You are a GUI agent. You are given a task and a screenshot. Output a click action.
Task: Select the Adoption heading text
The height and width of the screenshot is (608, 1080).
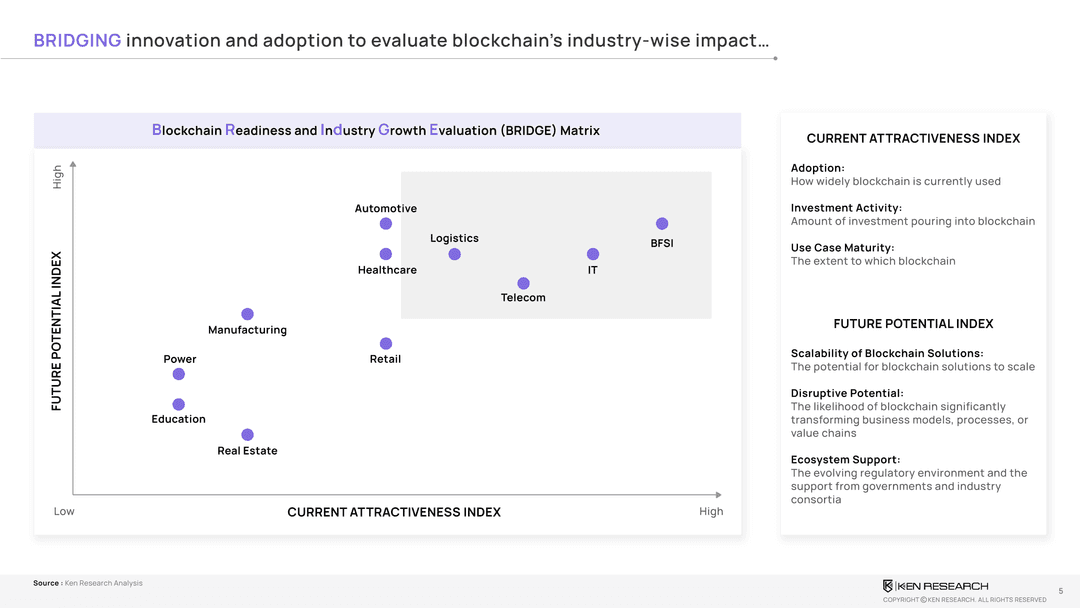[x=818, y=168]
